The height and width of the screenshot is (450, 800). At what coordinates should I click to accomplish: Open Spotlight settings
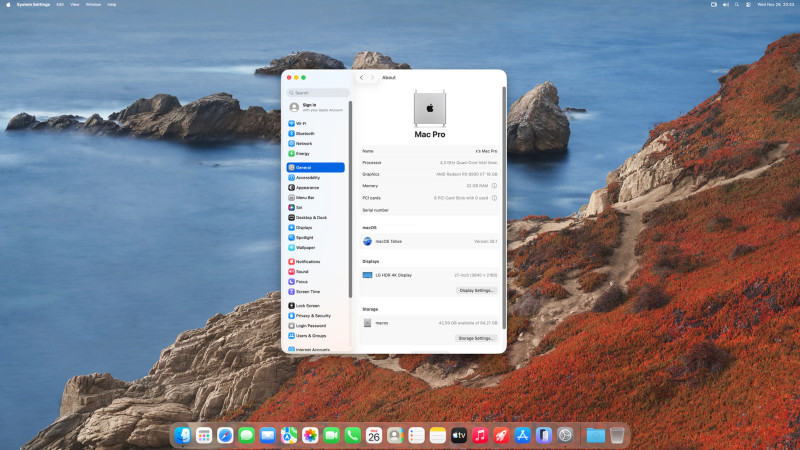[315, 238]
